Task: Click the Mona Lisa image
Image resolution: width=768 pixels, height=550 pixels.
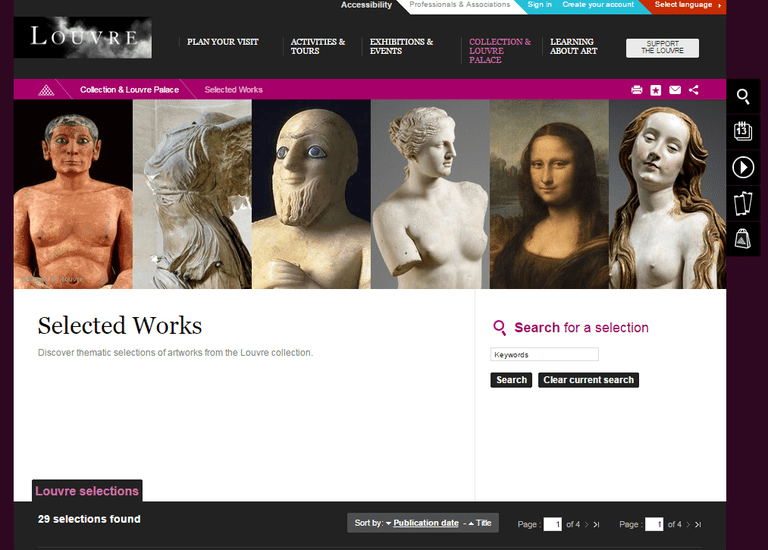Action: pyautogui.click(x=549, y=194)
